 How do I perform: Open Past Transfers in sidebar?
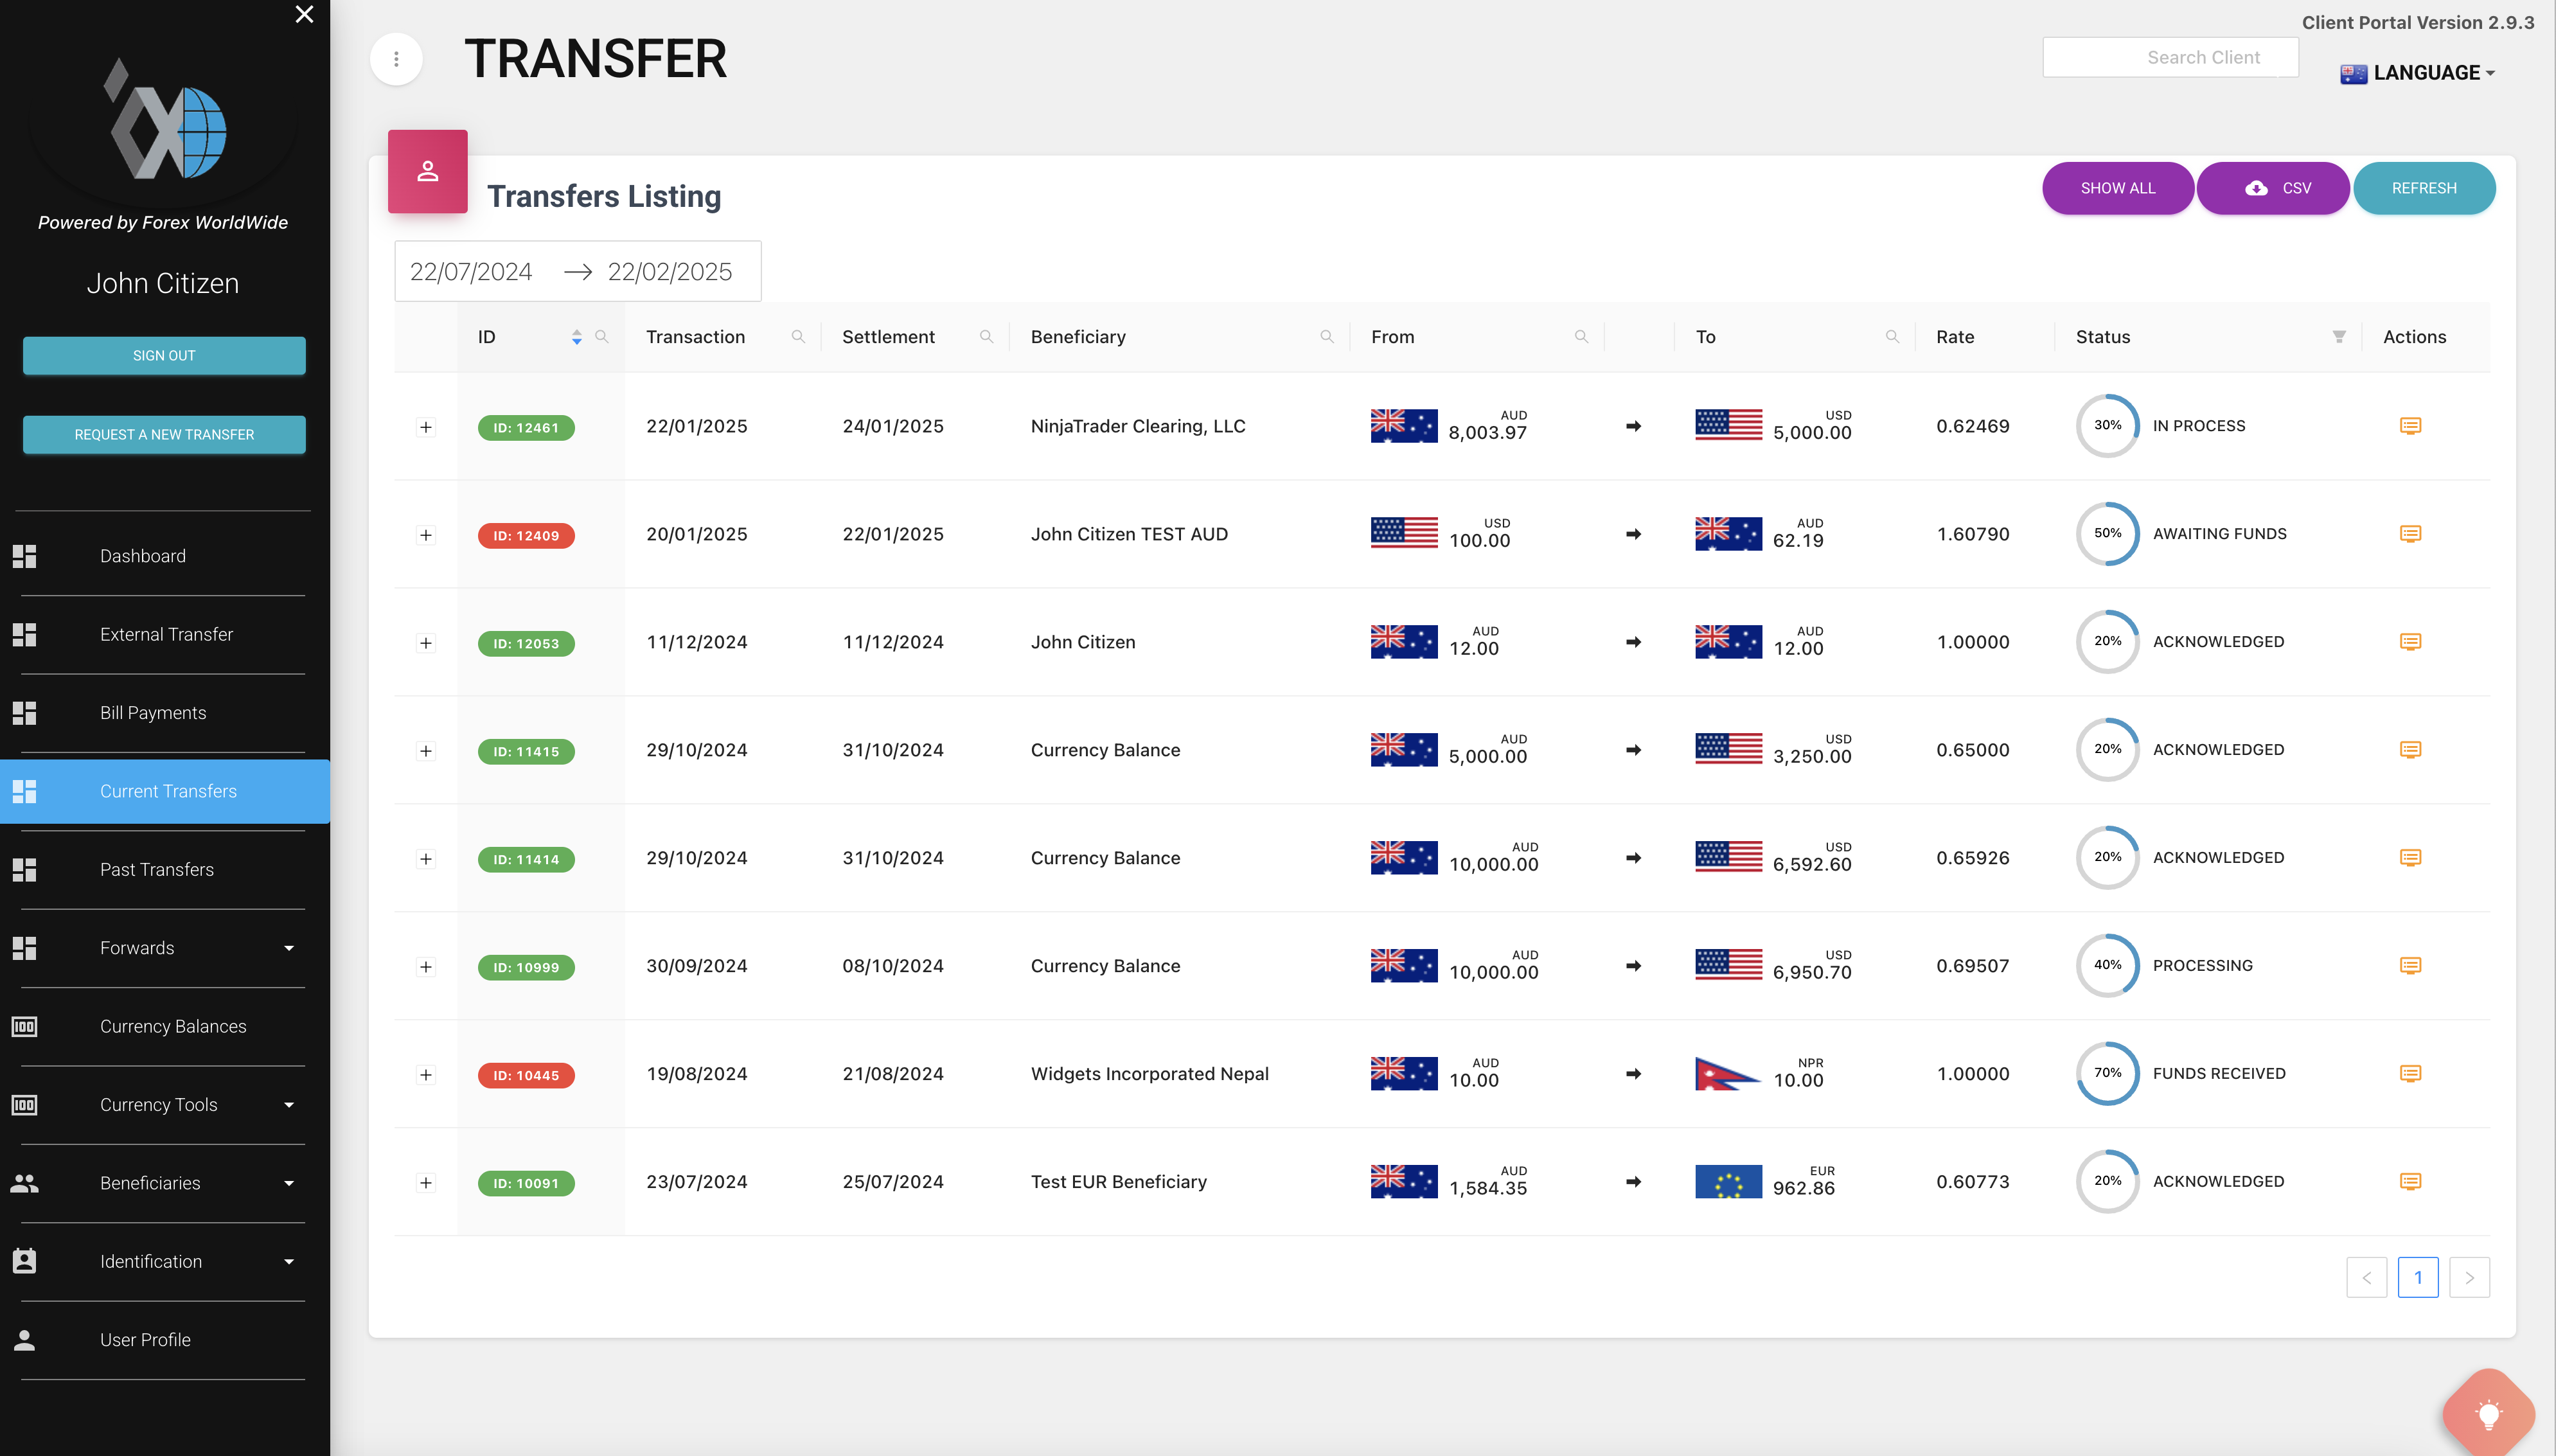pyautogui.click(x=157, y=870)
